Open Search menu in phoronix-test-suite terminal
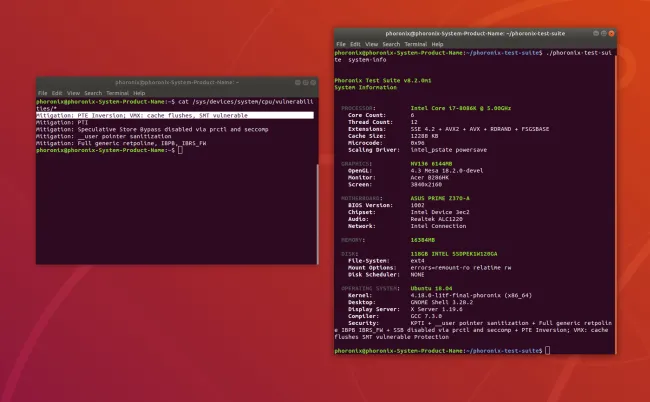The height and width of the screenshot is (402, 650). (x=391, y=44)
